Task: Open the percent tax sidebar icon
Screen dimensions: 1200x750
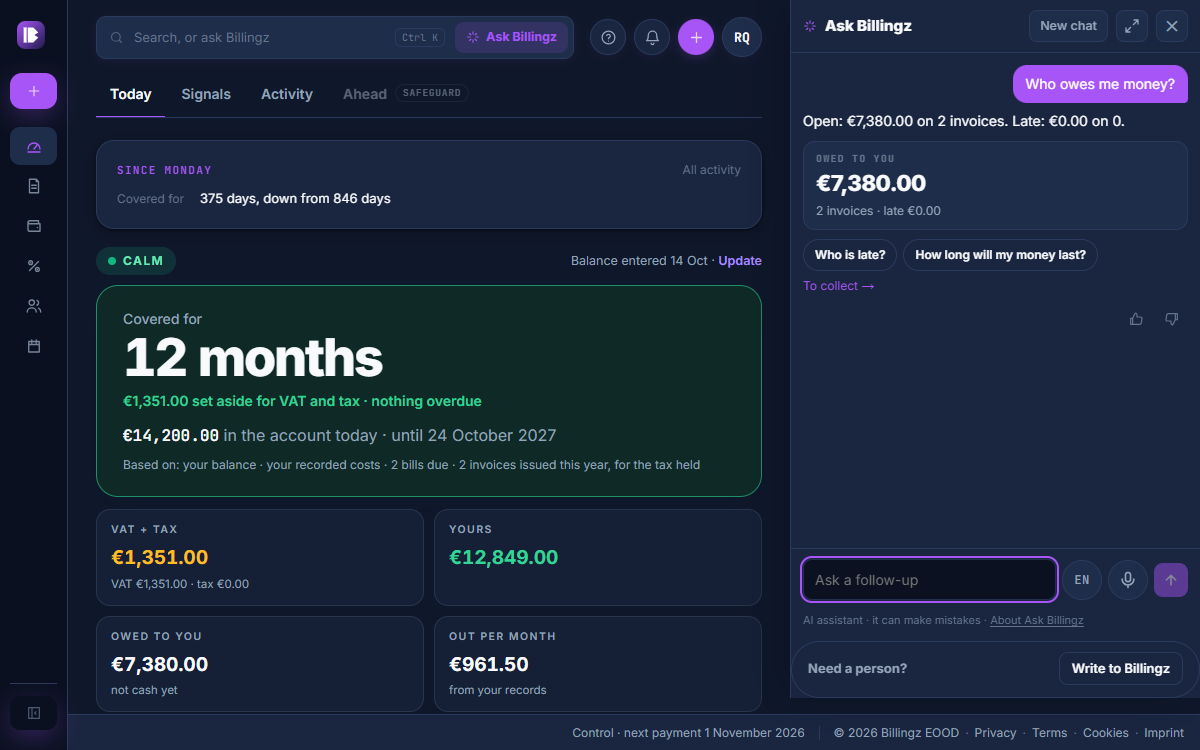Action: (33, 266)
